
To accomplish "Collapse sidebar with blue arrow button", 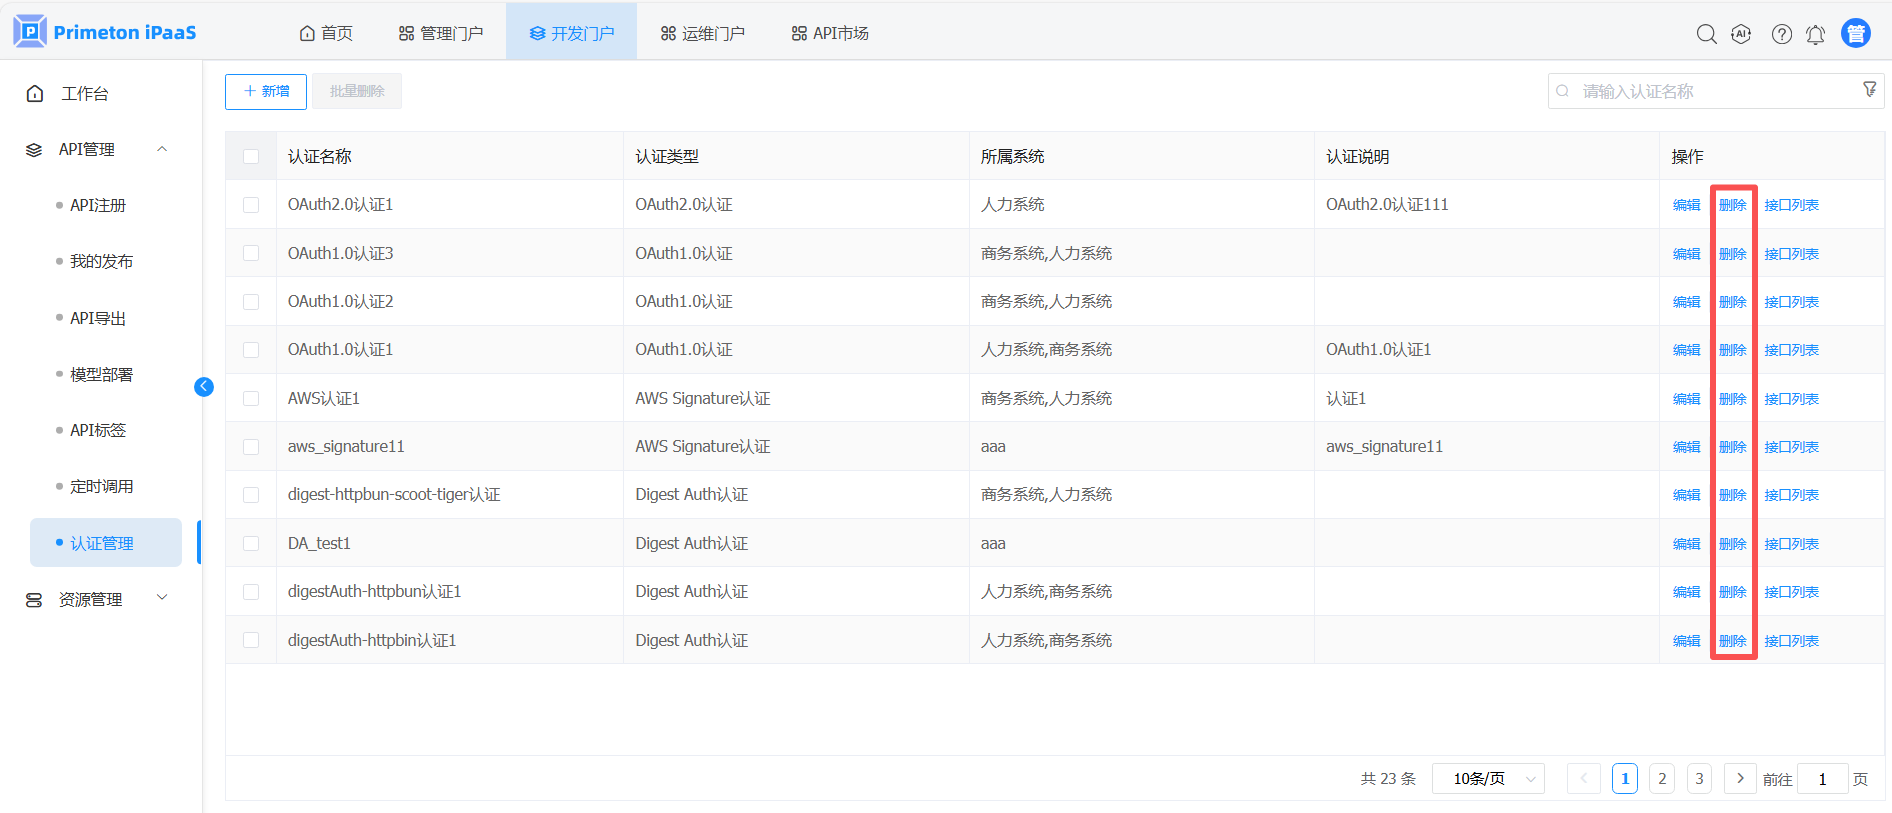I will coord(204,387).
